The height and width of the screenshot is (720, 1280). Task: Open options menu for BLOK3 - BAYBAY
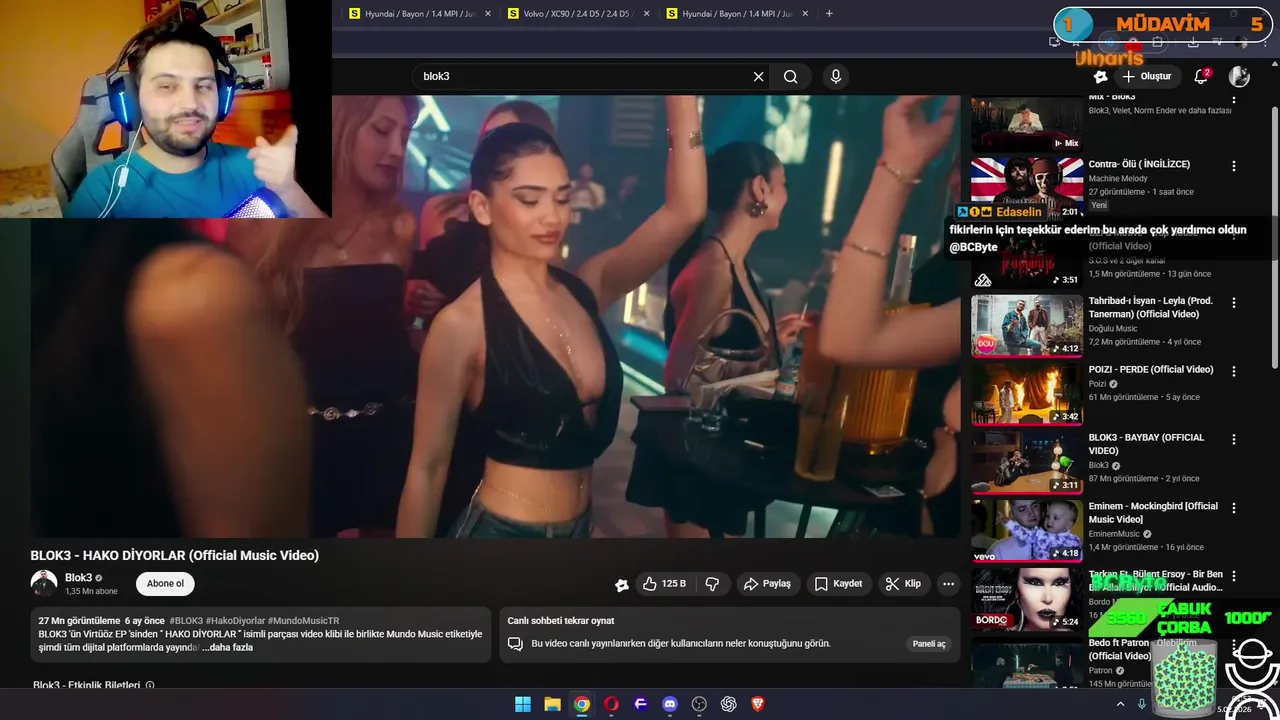coord(1233,439)
